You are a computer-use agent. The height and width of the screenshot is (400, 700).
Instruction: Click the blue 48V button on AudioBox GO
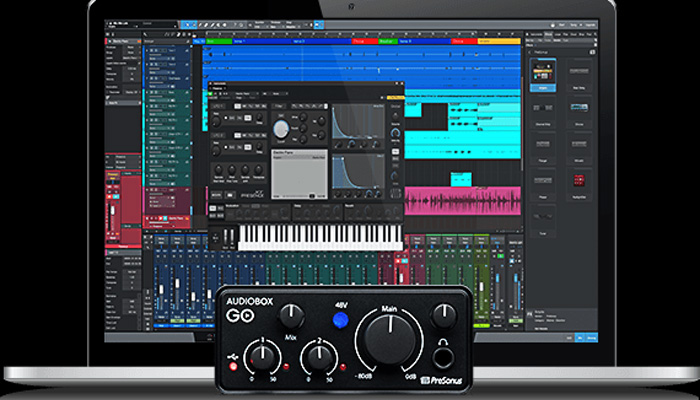(341, 319)
